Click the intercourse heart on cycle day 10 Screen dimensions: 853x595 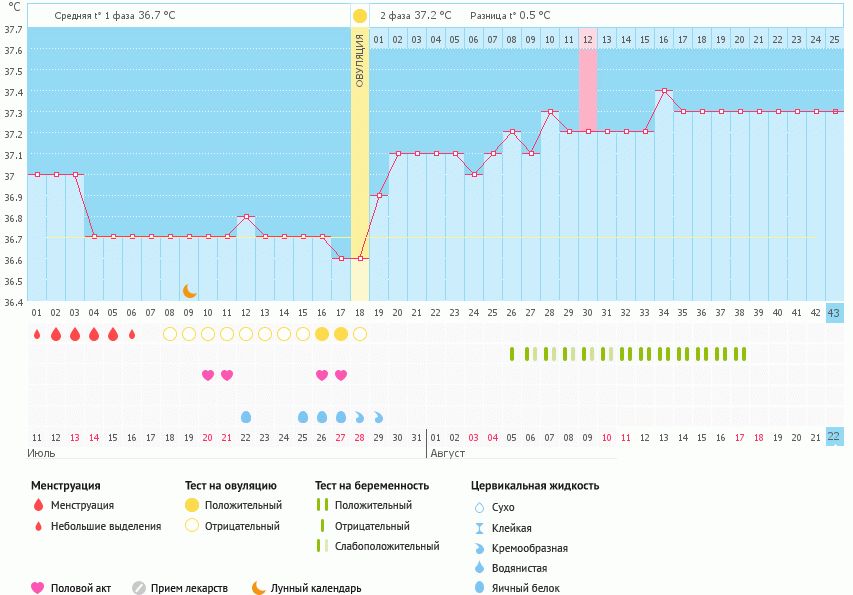pos(208,375)
